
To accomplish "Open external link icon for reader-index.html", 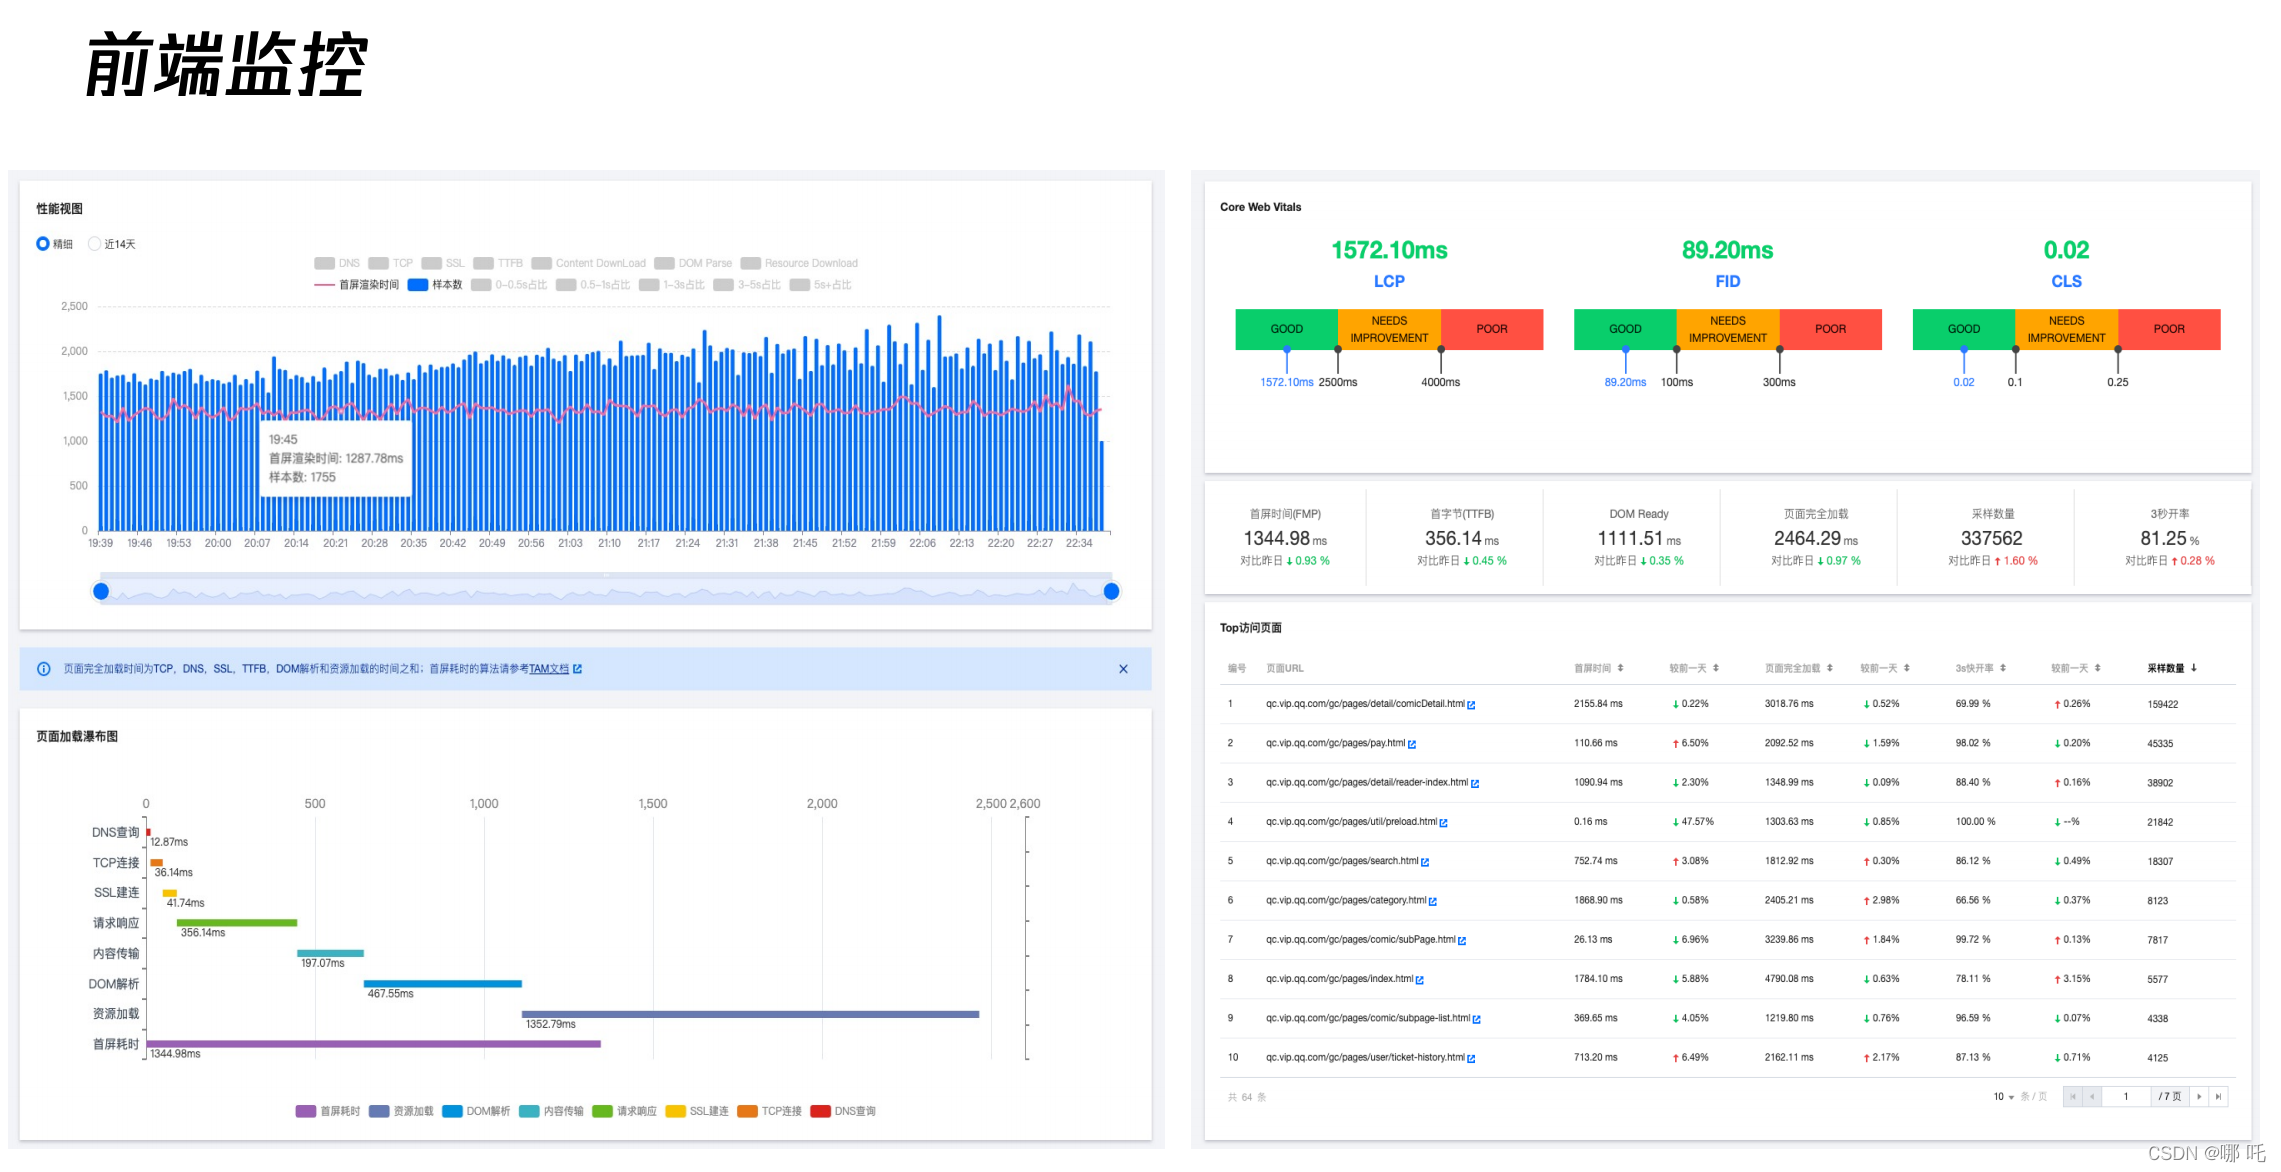I will (1475, 783).
